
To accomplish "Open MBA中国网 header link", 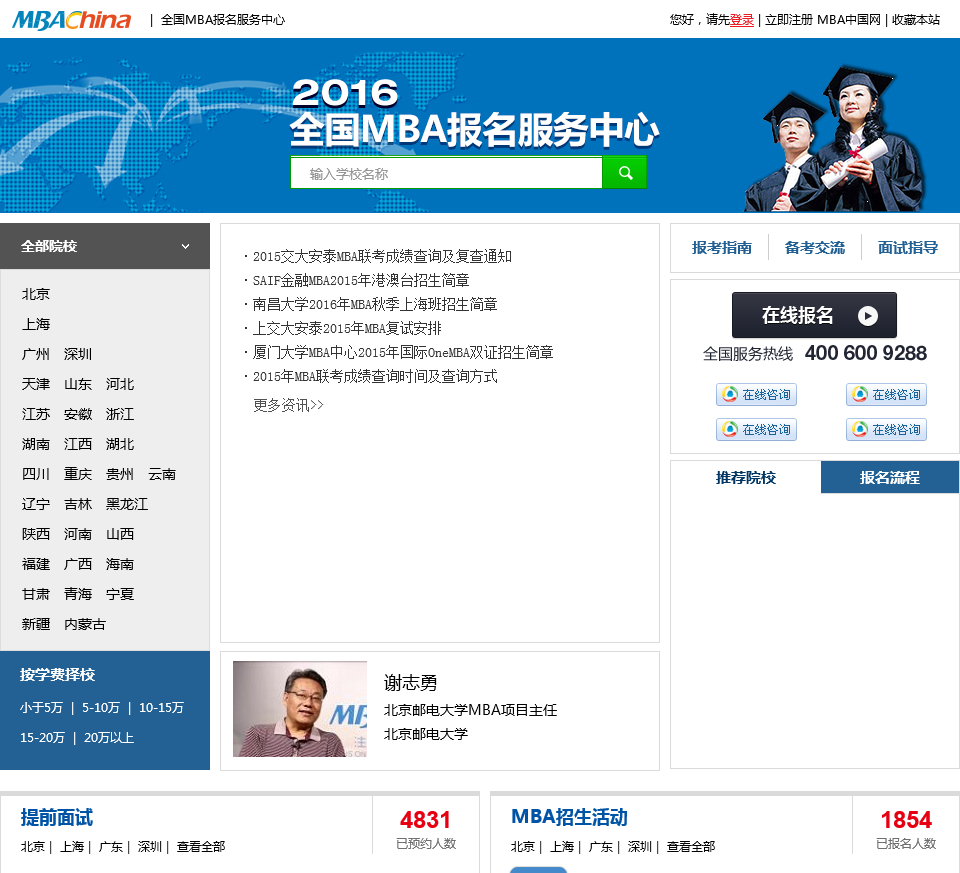I will pyautogui.click(x=849, y=20).
